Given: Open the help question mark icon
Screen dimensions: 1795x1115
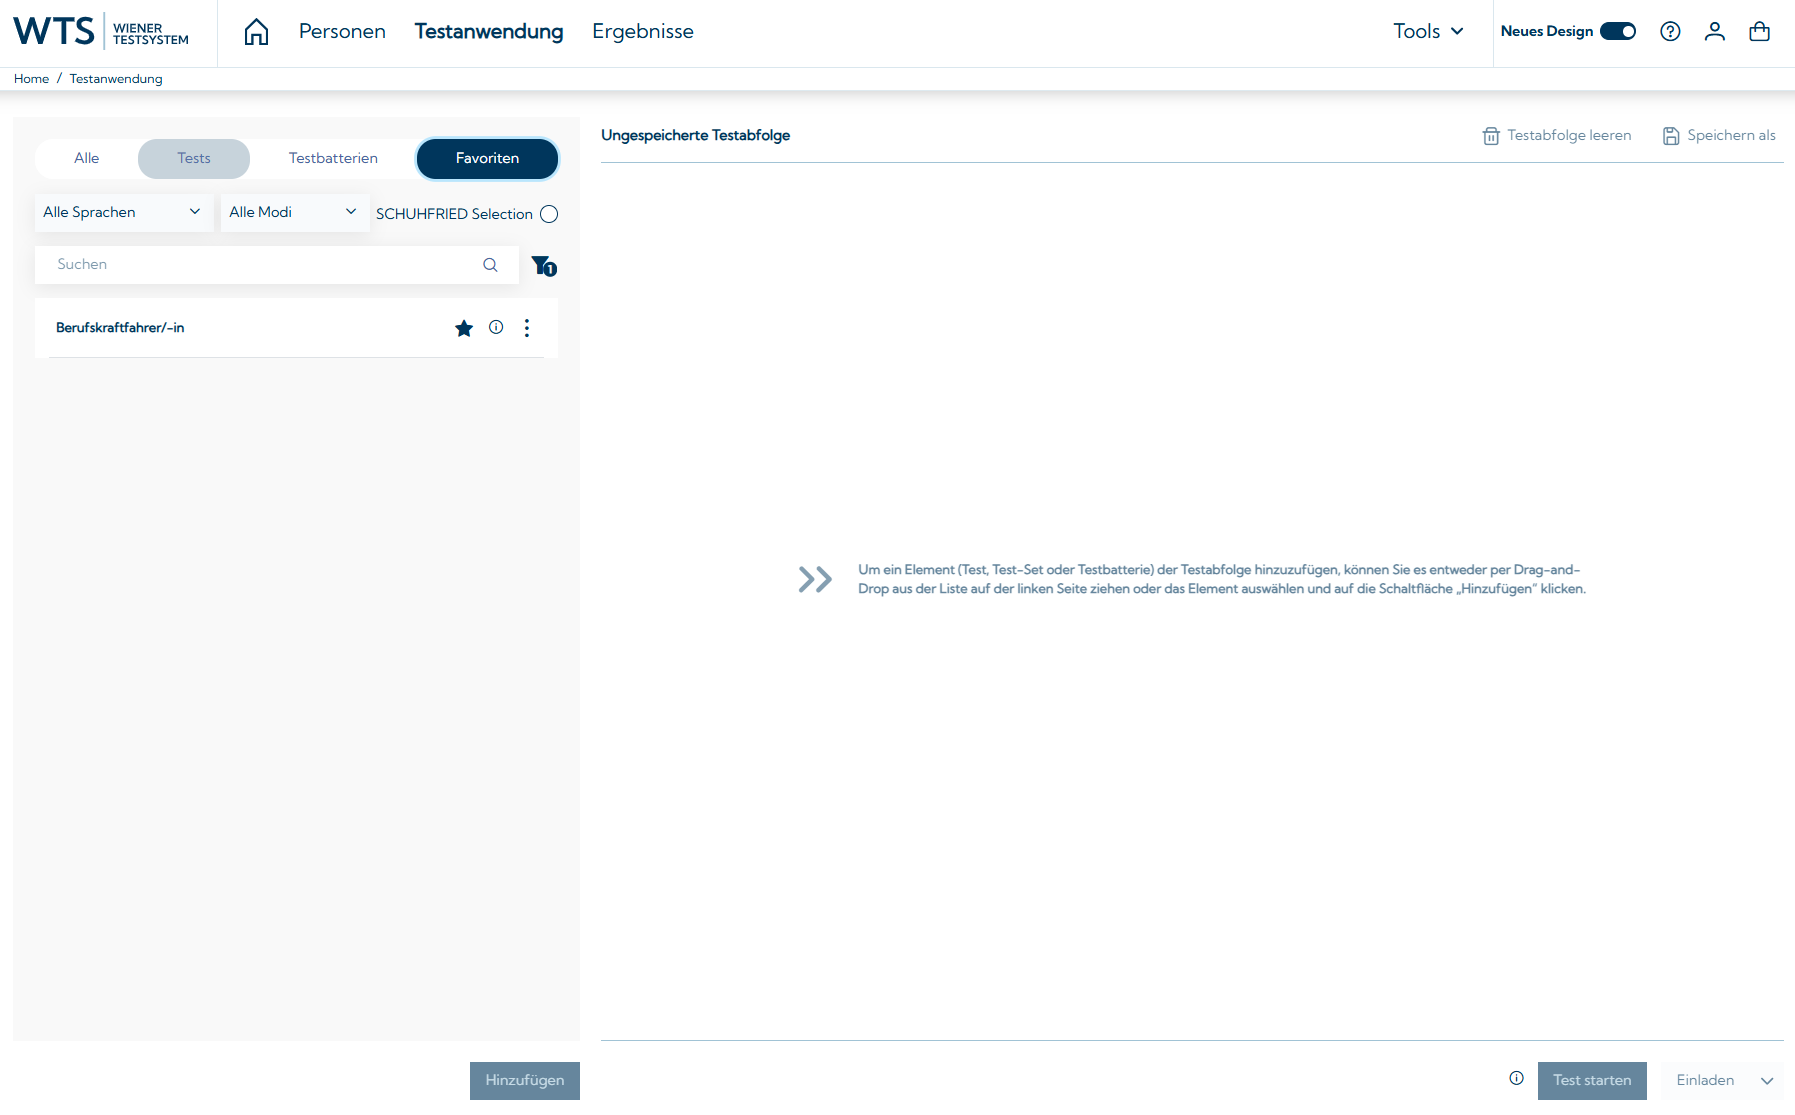Looking at the screenshot, I should [1670, 32].
